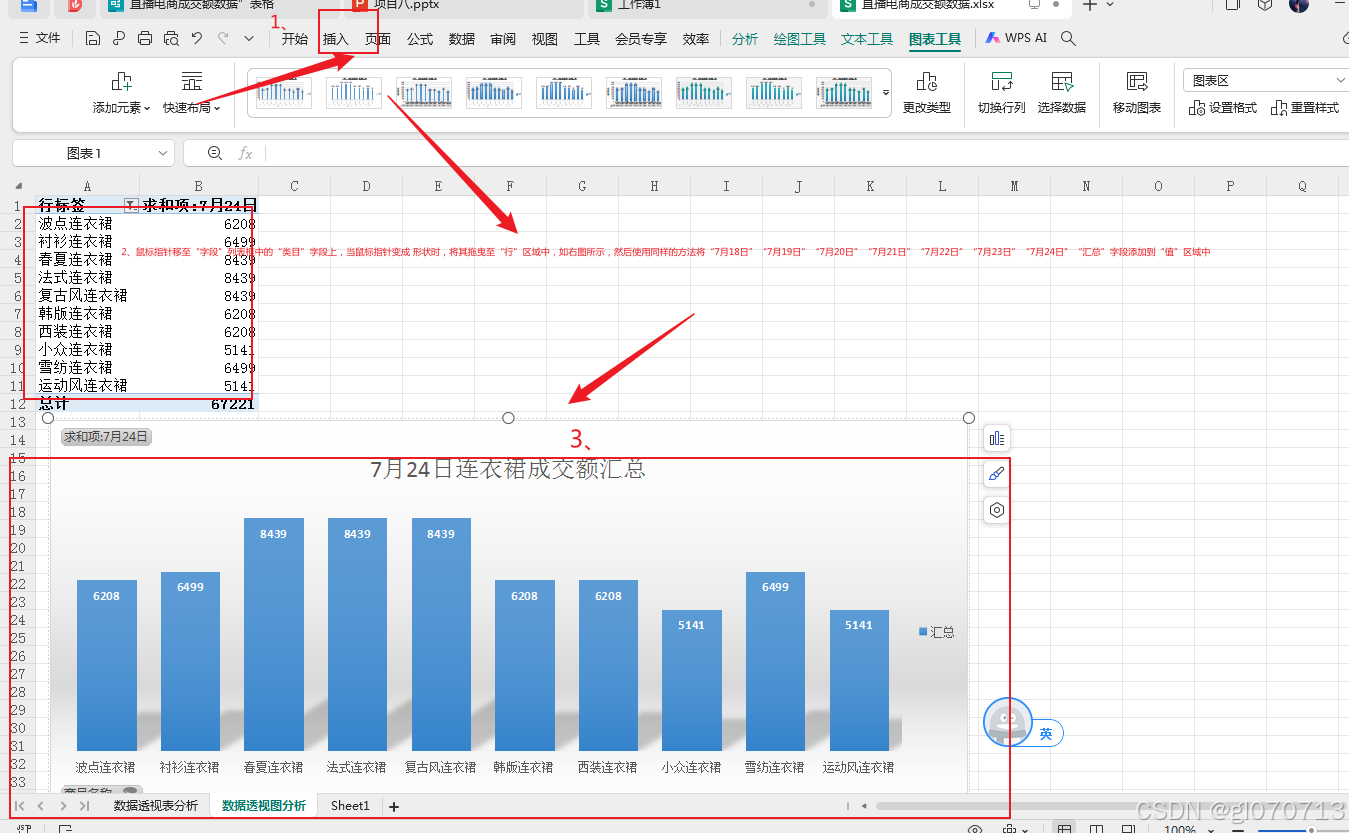Click the chart elements button beside the chart
Viewport: 1349px width, 833px height.
coord(997,438)
